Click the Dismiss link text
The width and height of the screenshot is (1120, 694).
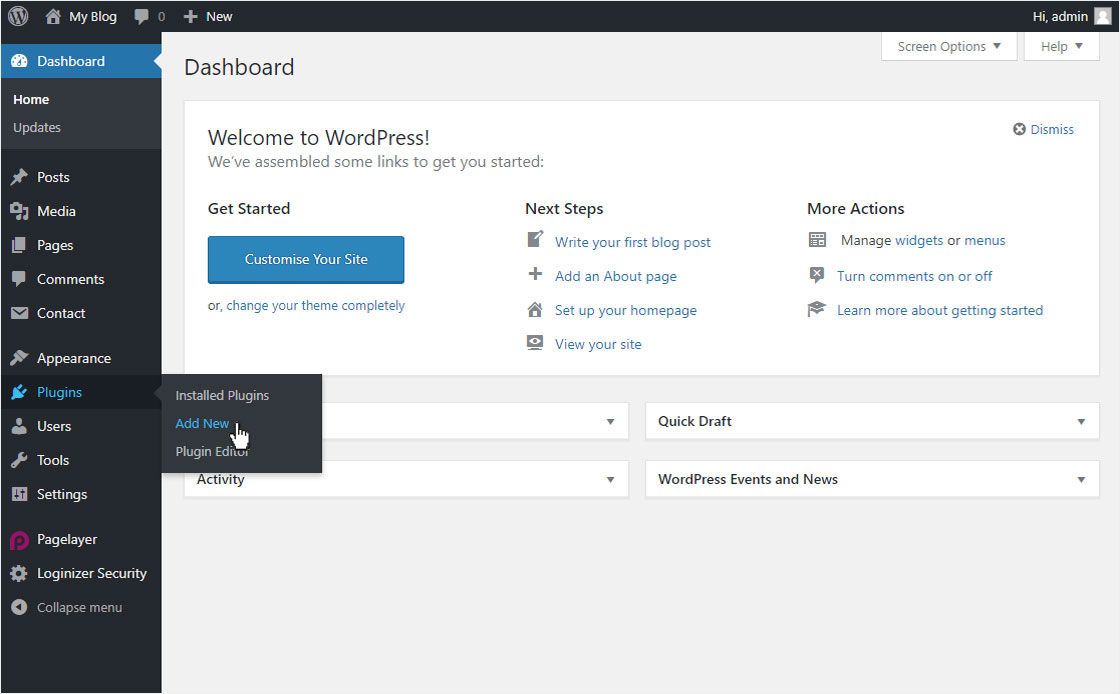tap(1052, 129)
